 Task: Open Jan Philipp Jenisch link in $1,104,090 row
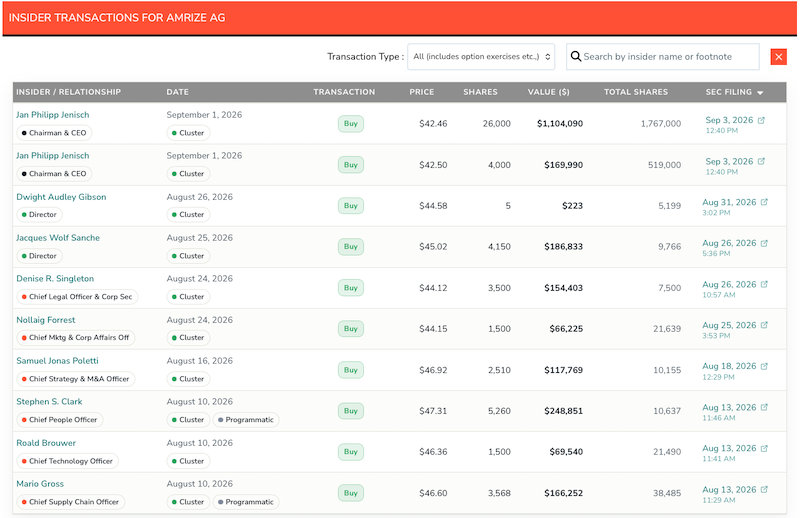click(x=53, y=115)
